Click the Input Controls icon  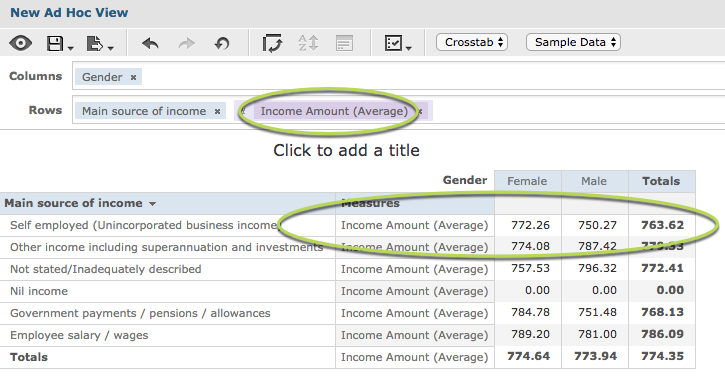(344, 43)
